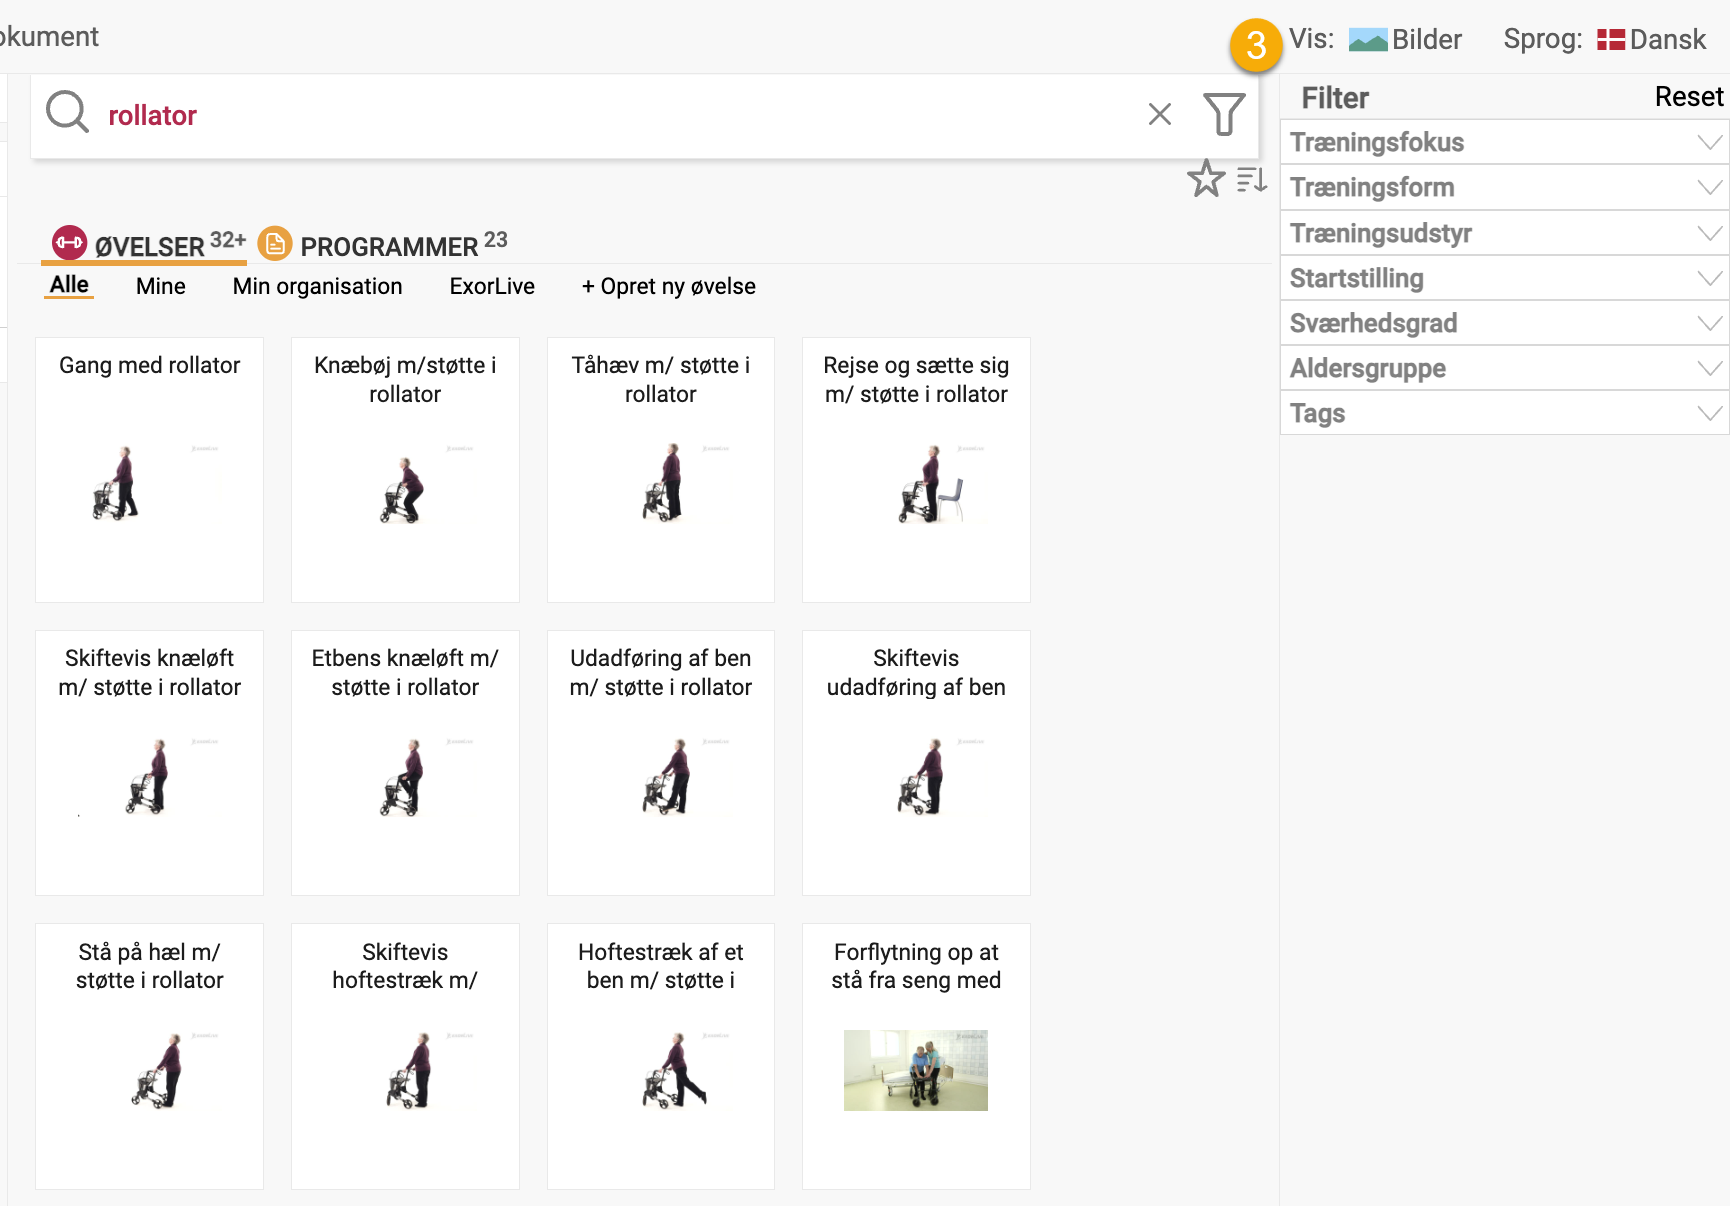This screenshot has width=1730, height=1206.
Task: Switch to the PROGRAMMER tab
Action: coord(383,244)
